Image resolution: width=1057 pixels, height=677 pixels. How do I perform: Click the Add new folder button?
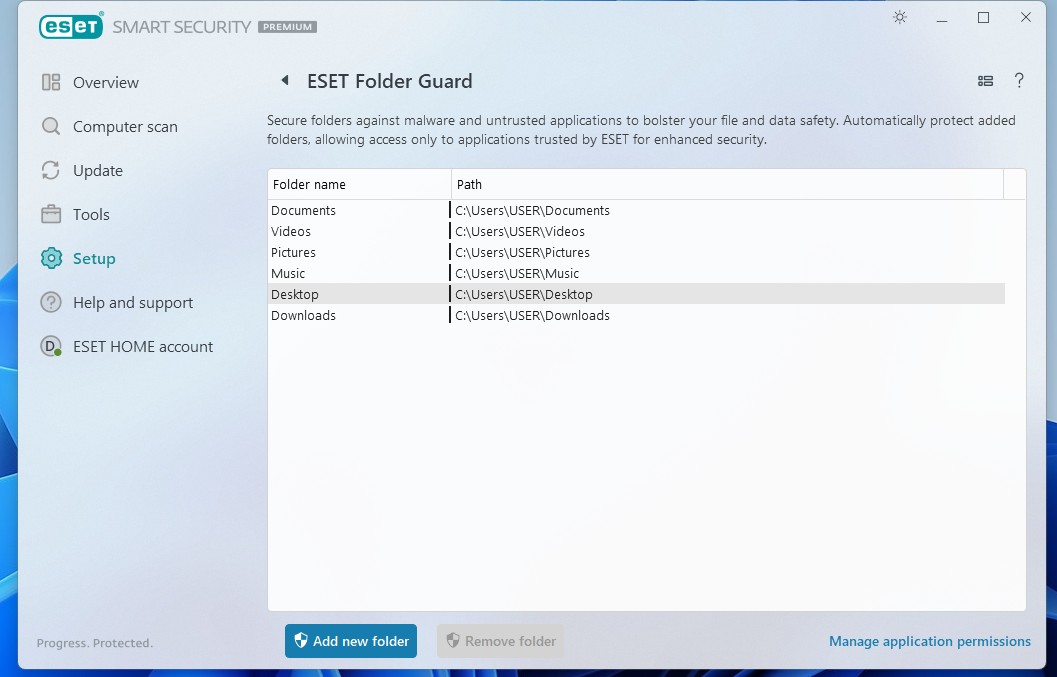tap(350, 641)
